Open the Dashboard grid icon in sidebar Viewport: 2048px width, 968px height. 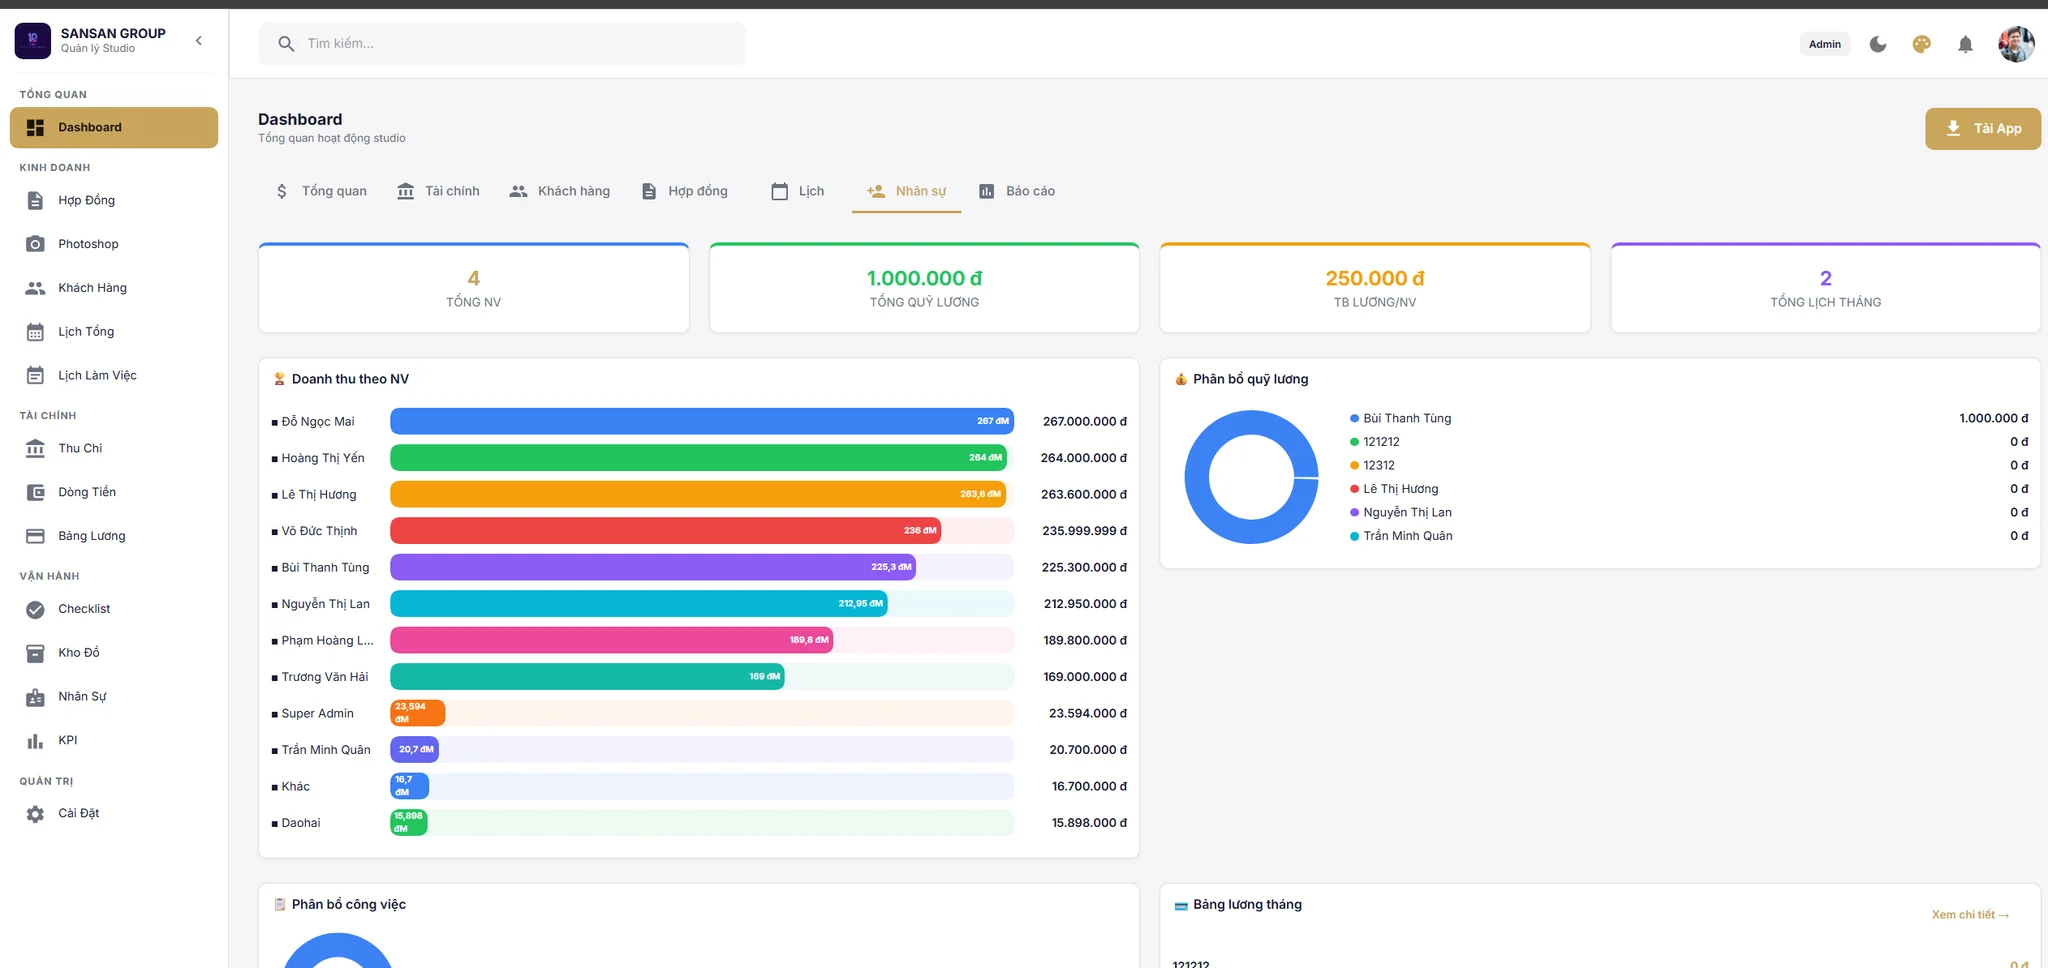[35, 128]
